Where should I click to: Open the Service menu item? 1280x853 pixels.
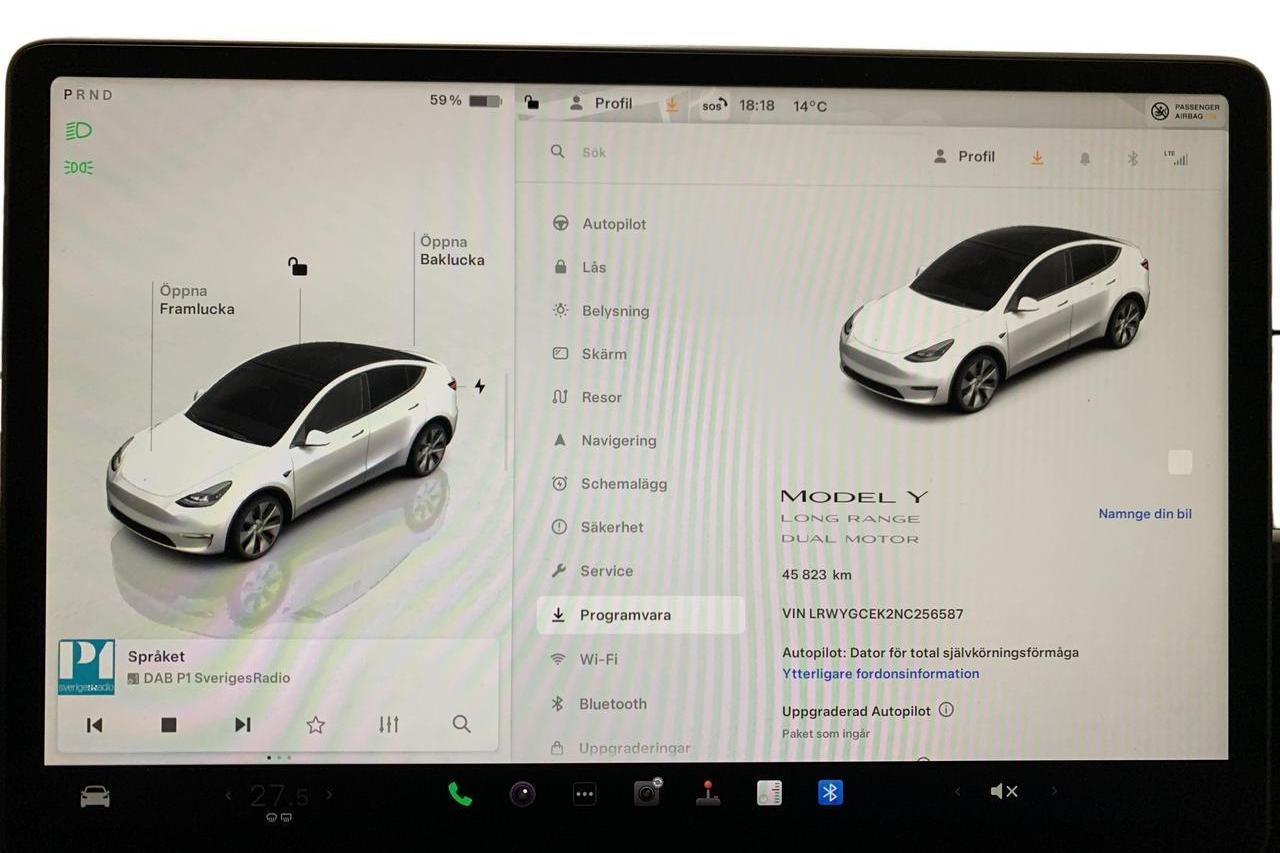point(592,571)
